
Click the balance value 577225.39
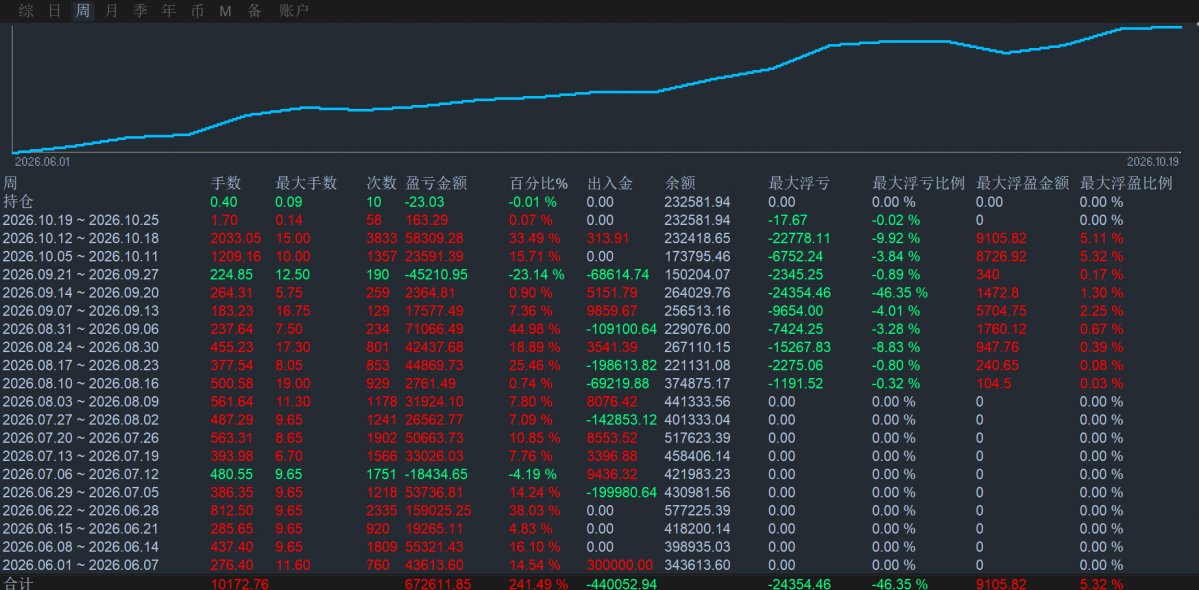point(697,511)
